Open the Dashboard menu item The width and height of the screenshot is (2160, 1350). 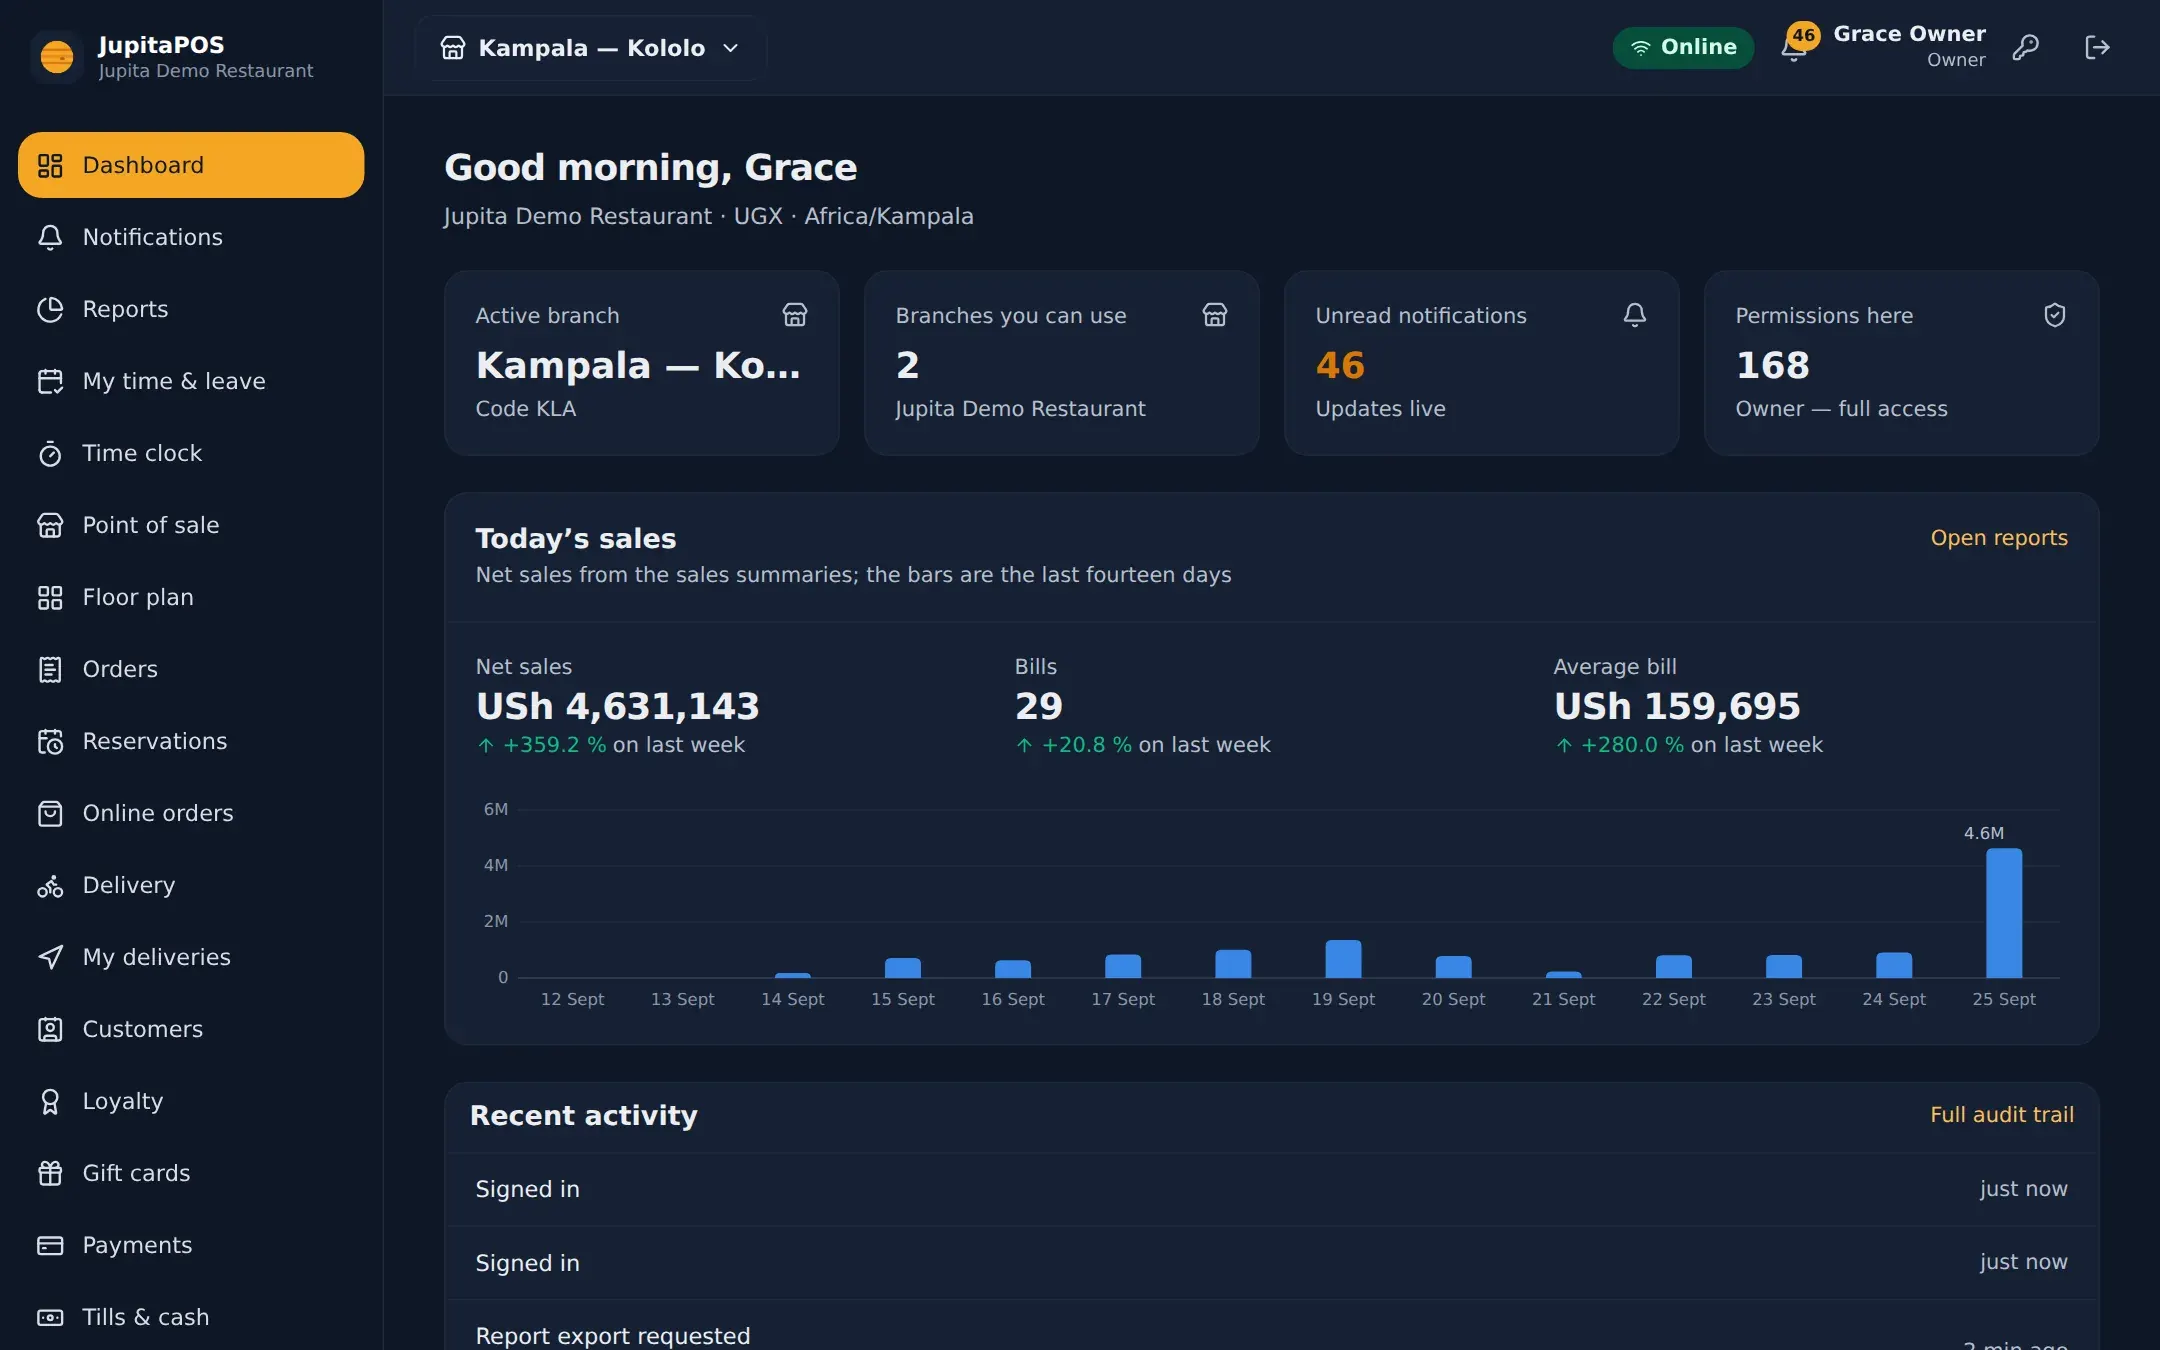pos(191,165)
